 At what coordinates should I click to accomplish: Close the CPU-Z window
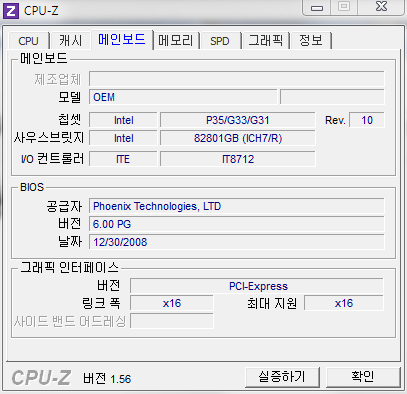click(381, 7)
